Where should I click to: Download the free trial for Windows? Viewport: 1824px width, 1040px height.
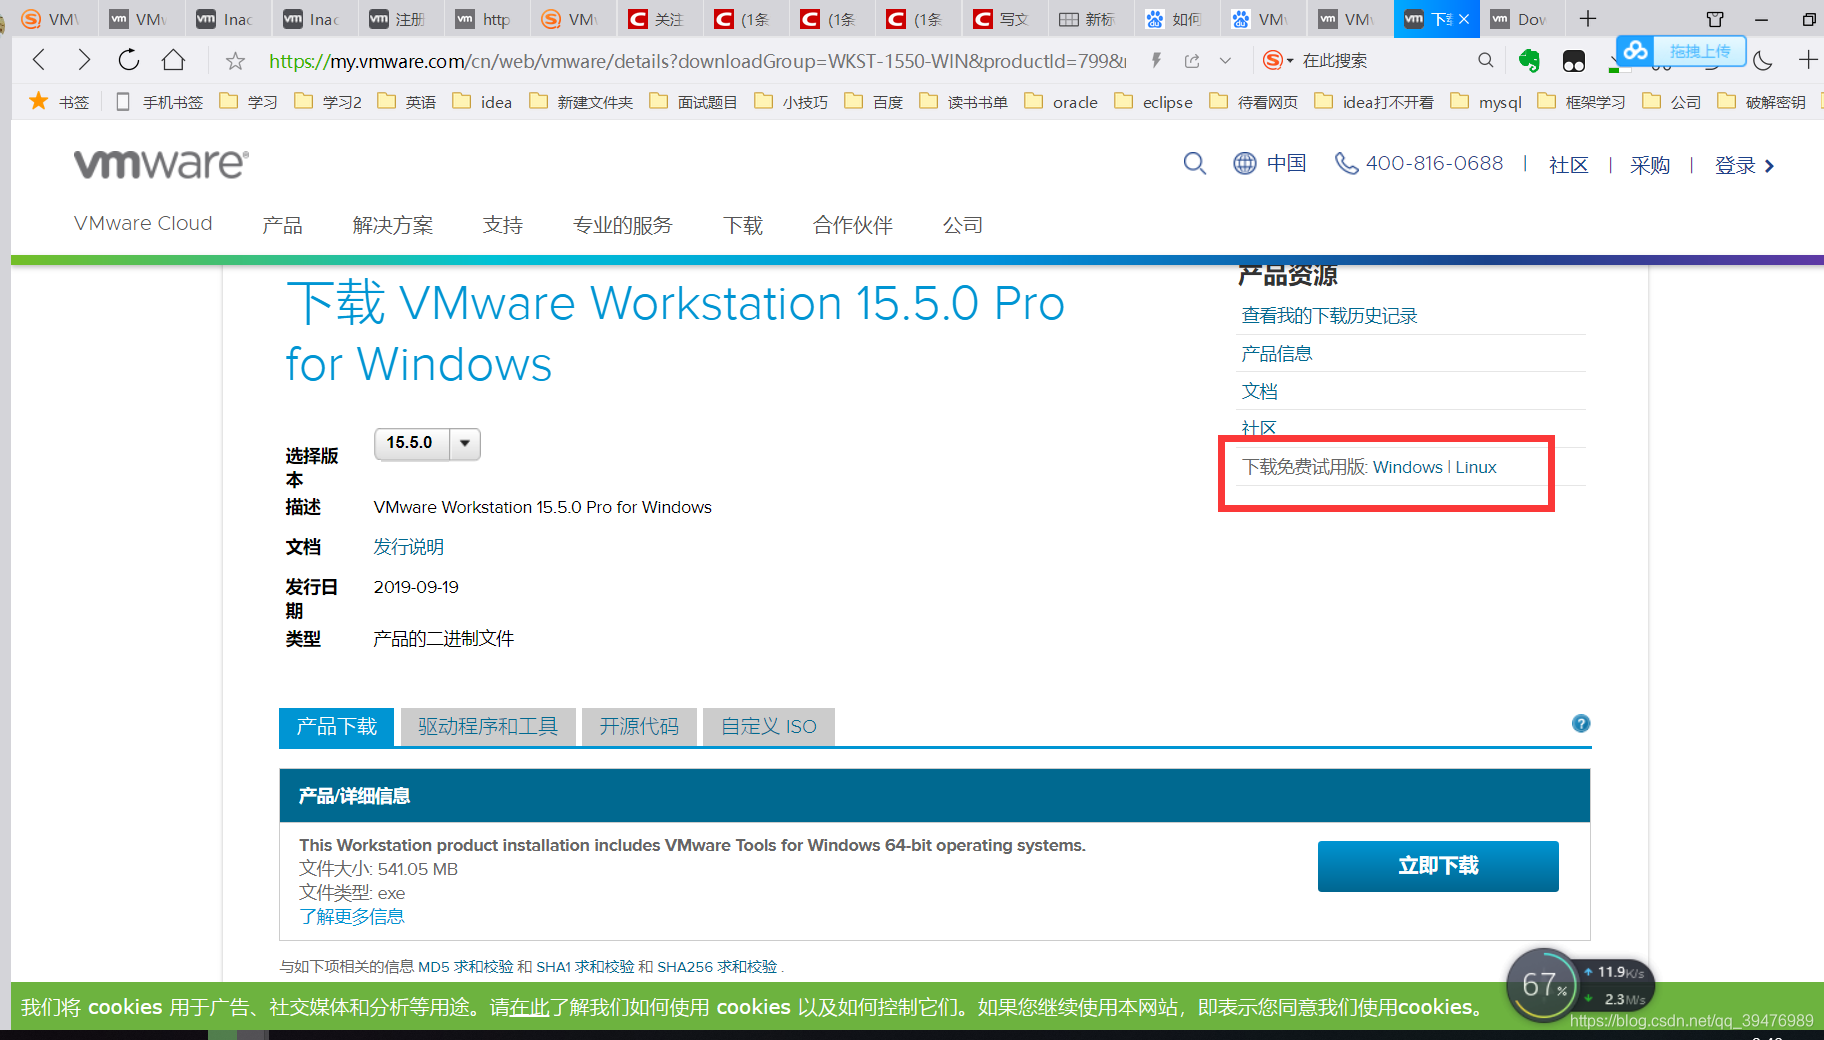click(1407, 467)
